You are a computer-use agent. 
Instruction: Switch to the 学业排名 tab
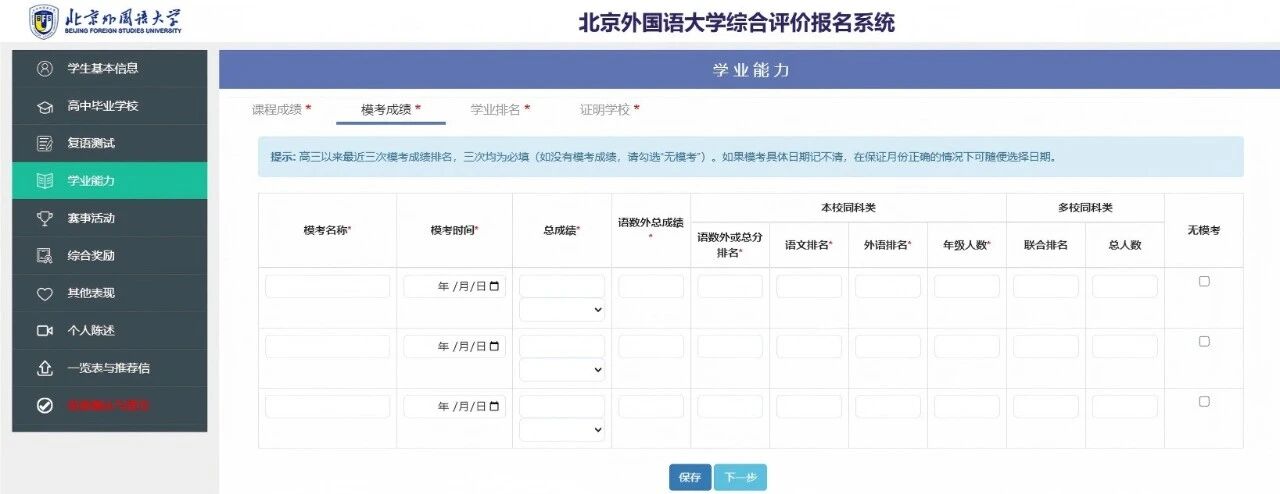[x=500, y=109]
